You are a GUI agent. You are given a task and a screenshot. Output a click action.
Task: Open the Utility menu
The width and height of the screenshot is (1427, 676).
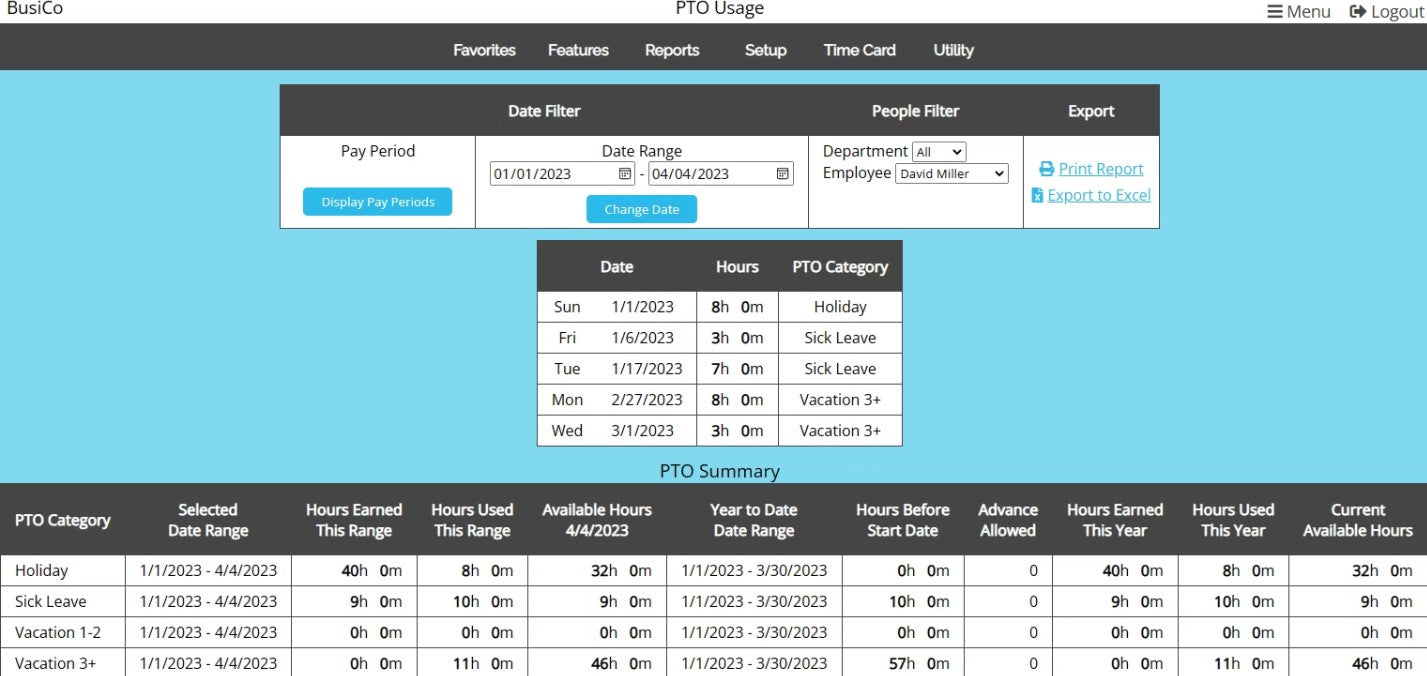(x=953, y=50)
